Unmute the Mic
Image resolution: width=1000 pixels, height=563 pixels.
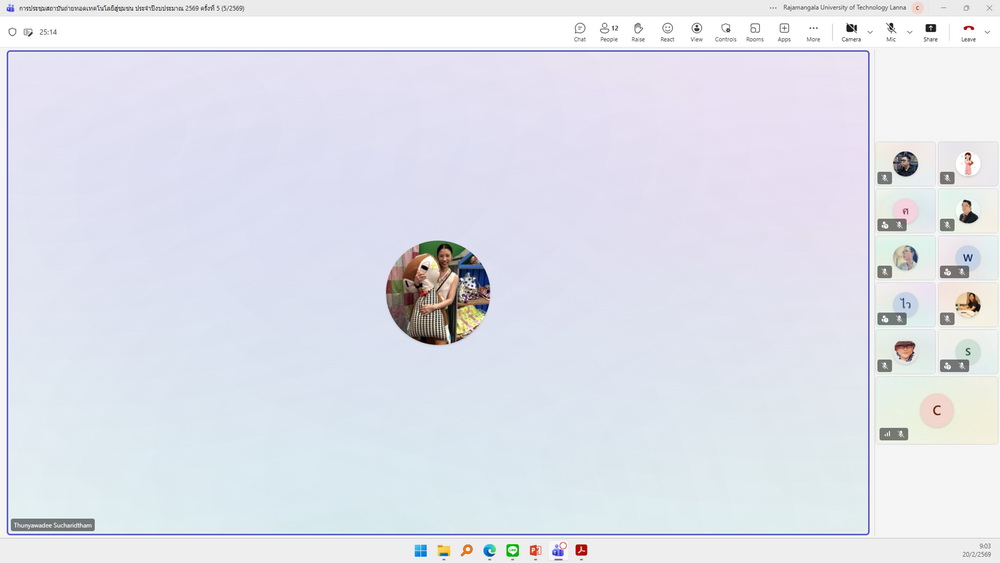[x=891, y=31]
